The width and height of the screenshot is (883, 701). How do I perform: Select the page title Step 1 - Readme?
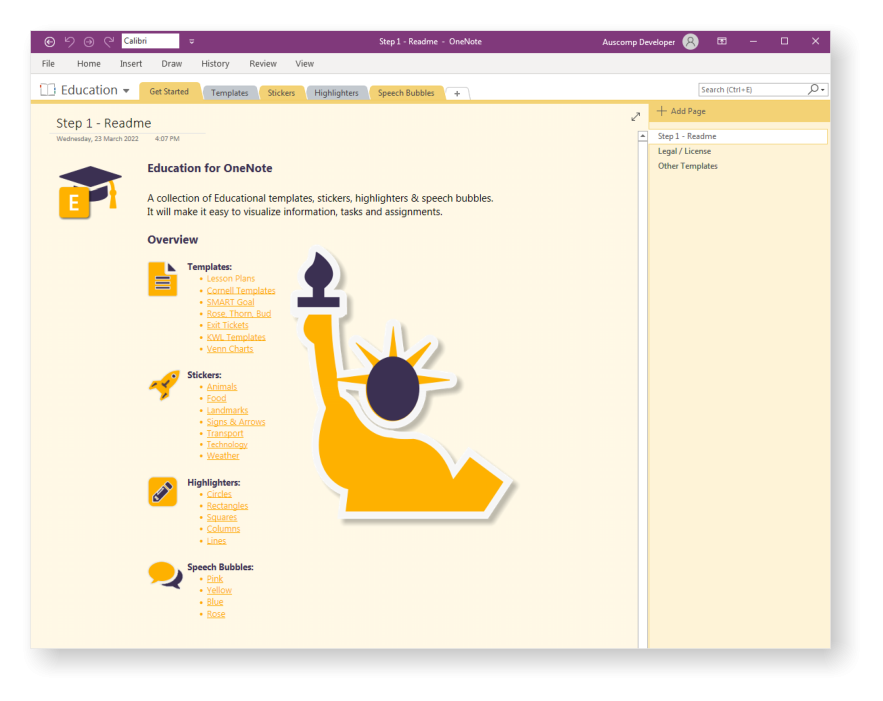(104, 123)
